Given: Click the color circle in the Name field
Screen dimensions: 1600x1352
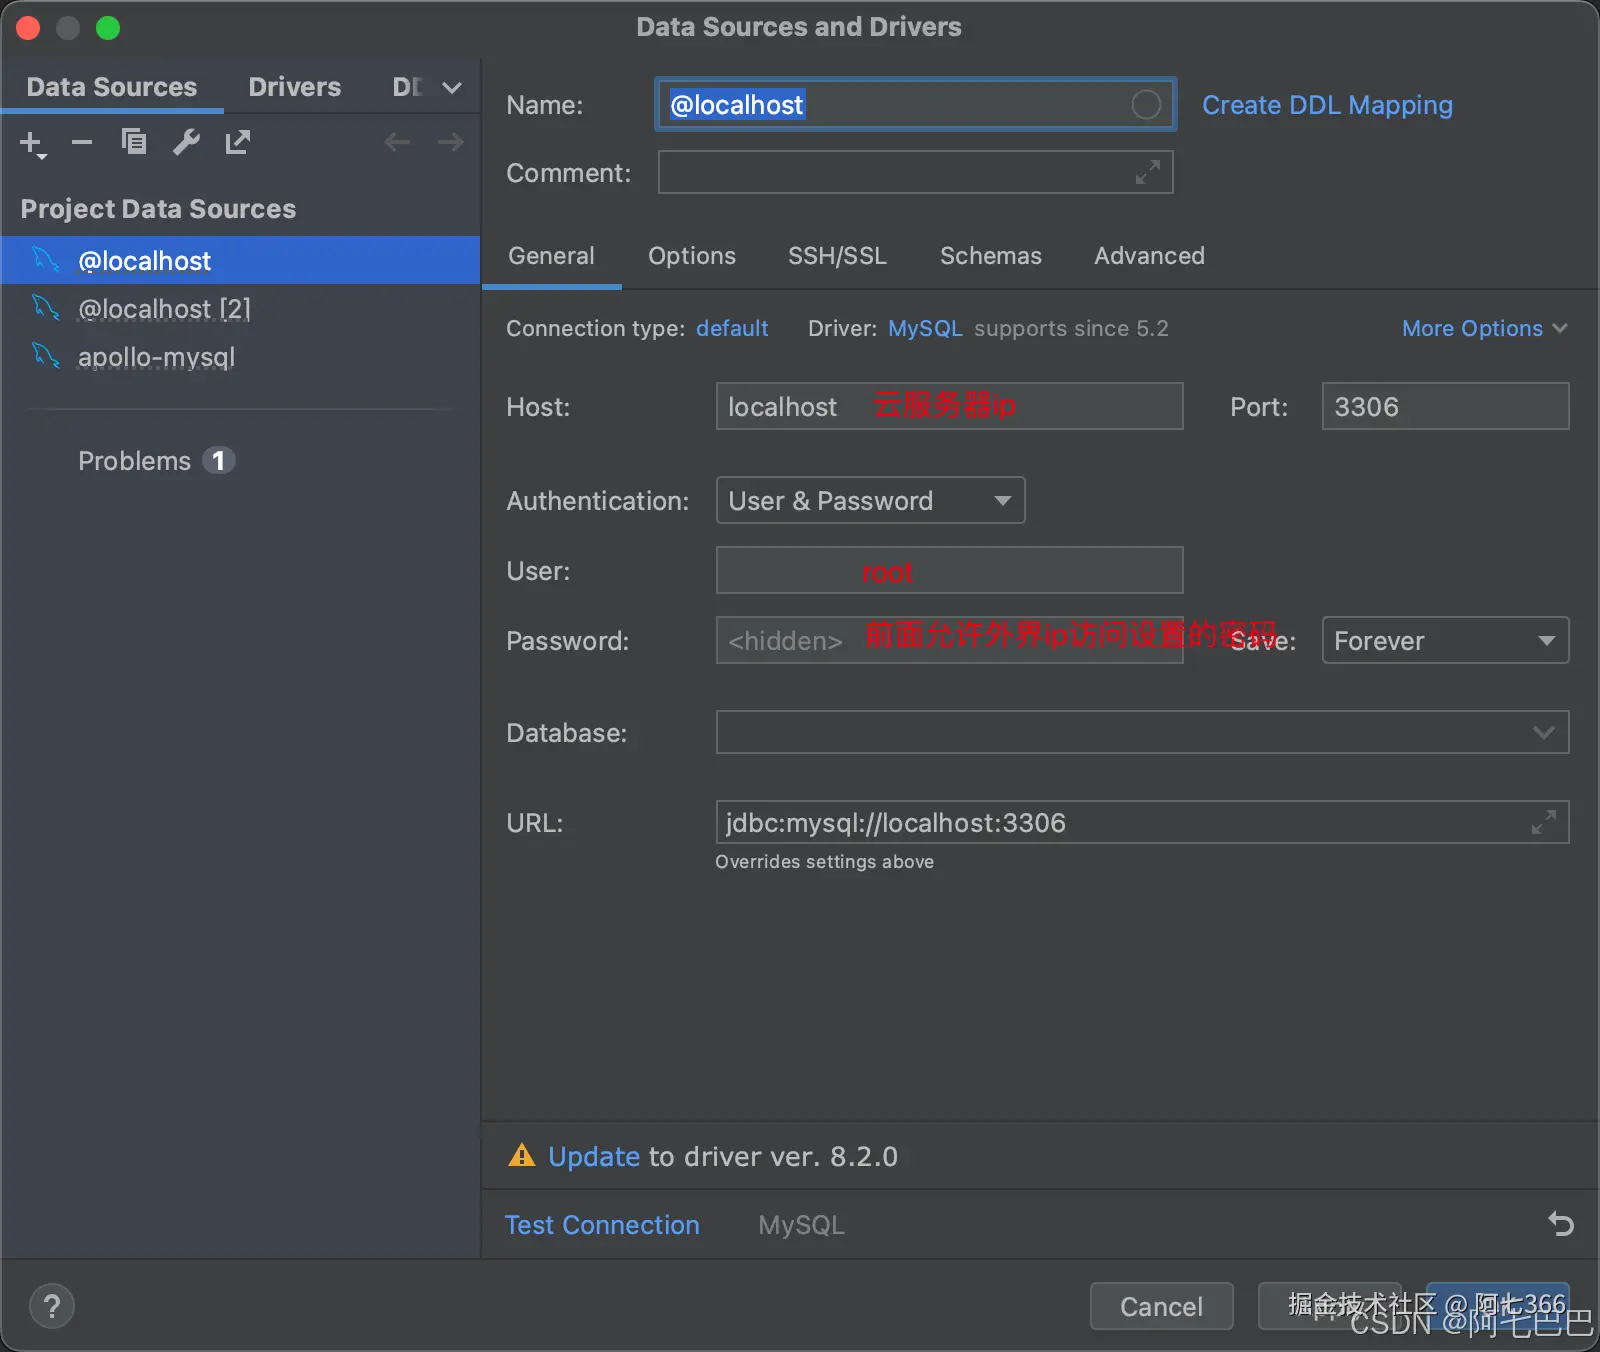Looking at the screenshot, I should click(x=1146, y=104).
